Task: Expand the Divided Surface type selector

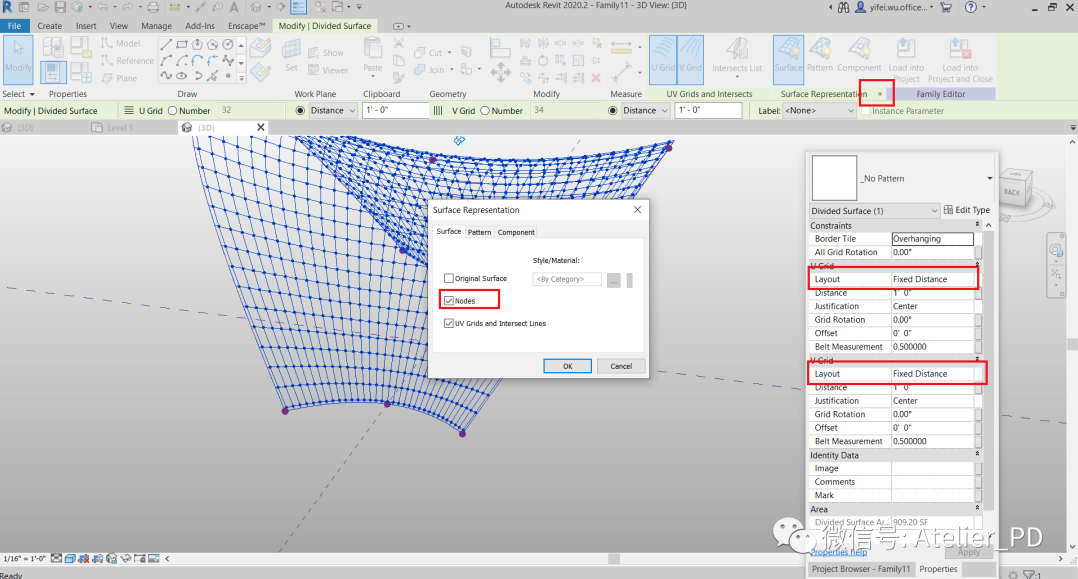Action: 874,210
